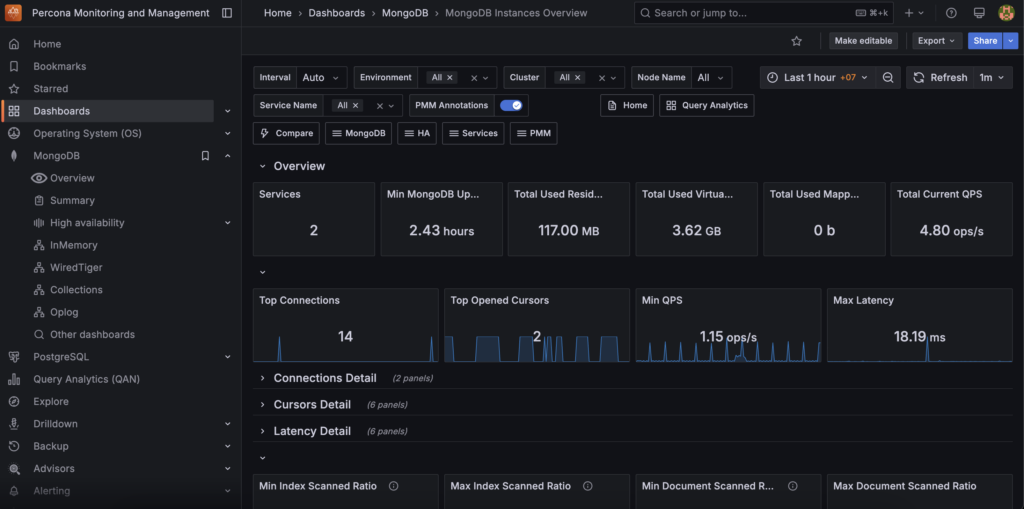Open Oplog in MongoDB menu
This screenshot has height=509, width=1024.
pos(64,312)
